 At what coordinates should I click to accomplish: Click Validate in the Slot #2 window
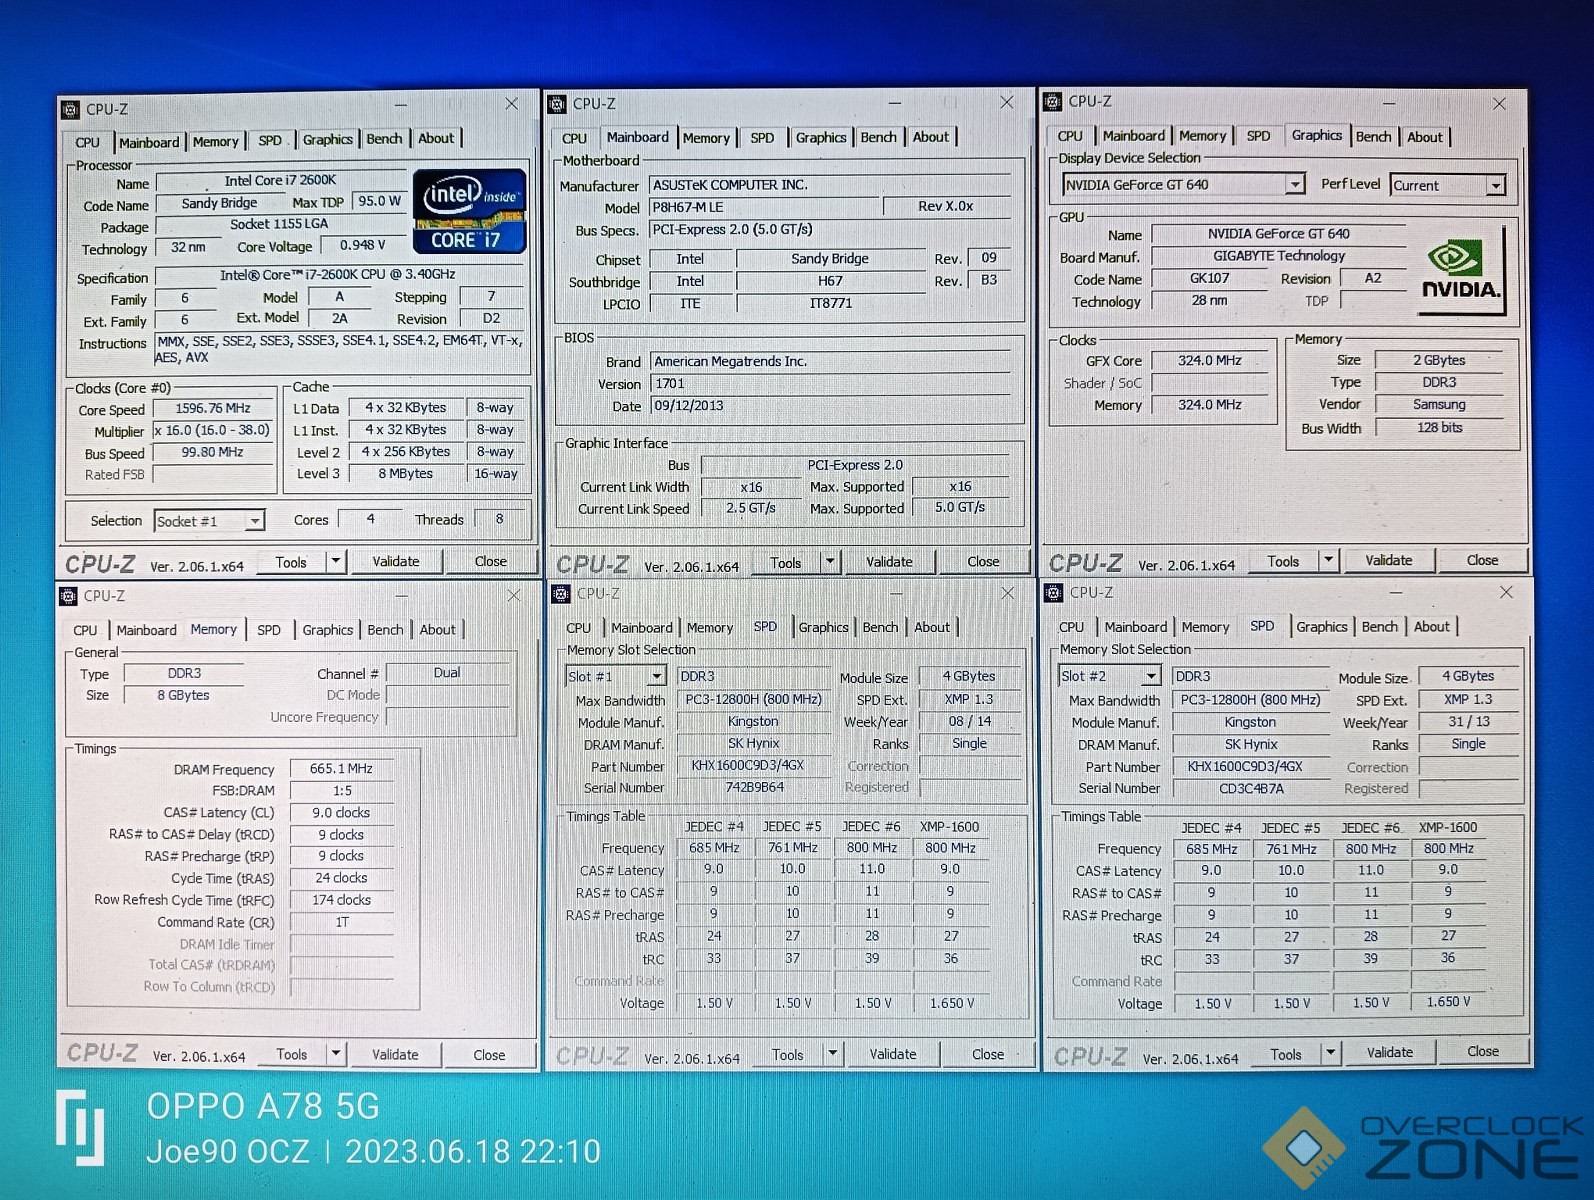click(x=1390, y=1052)
